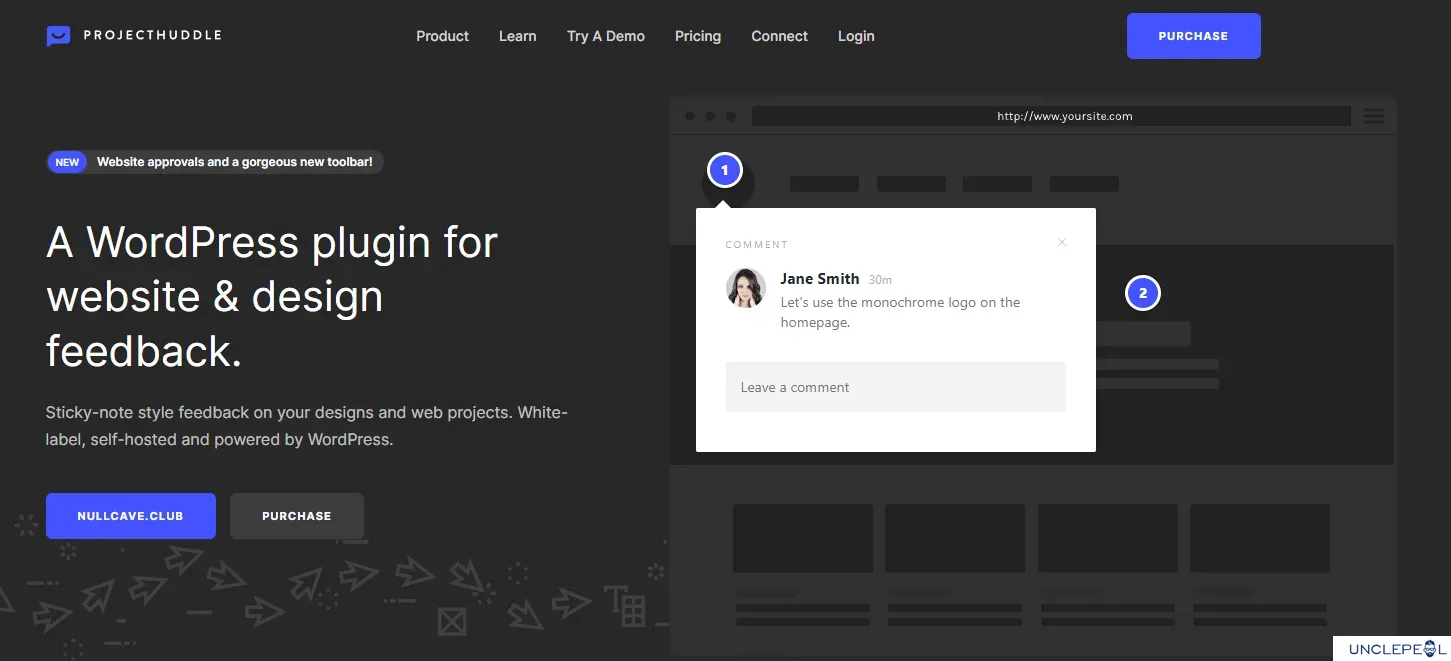Click the mock browser address bar

pos(1051,116)
